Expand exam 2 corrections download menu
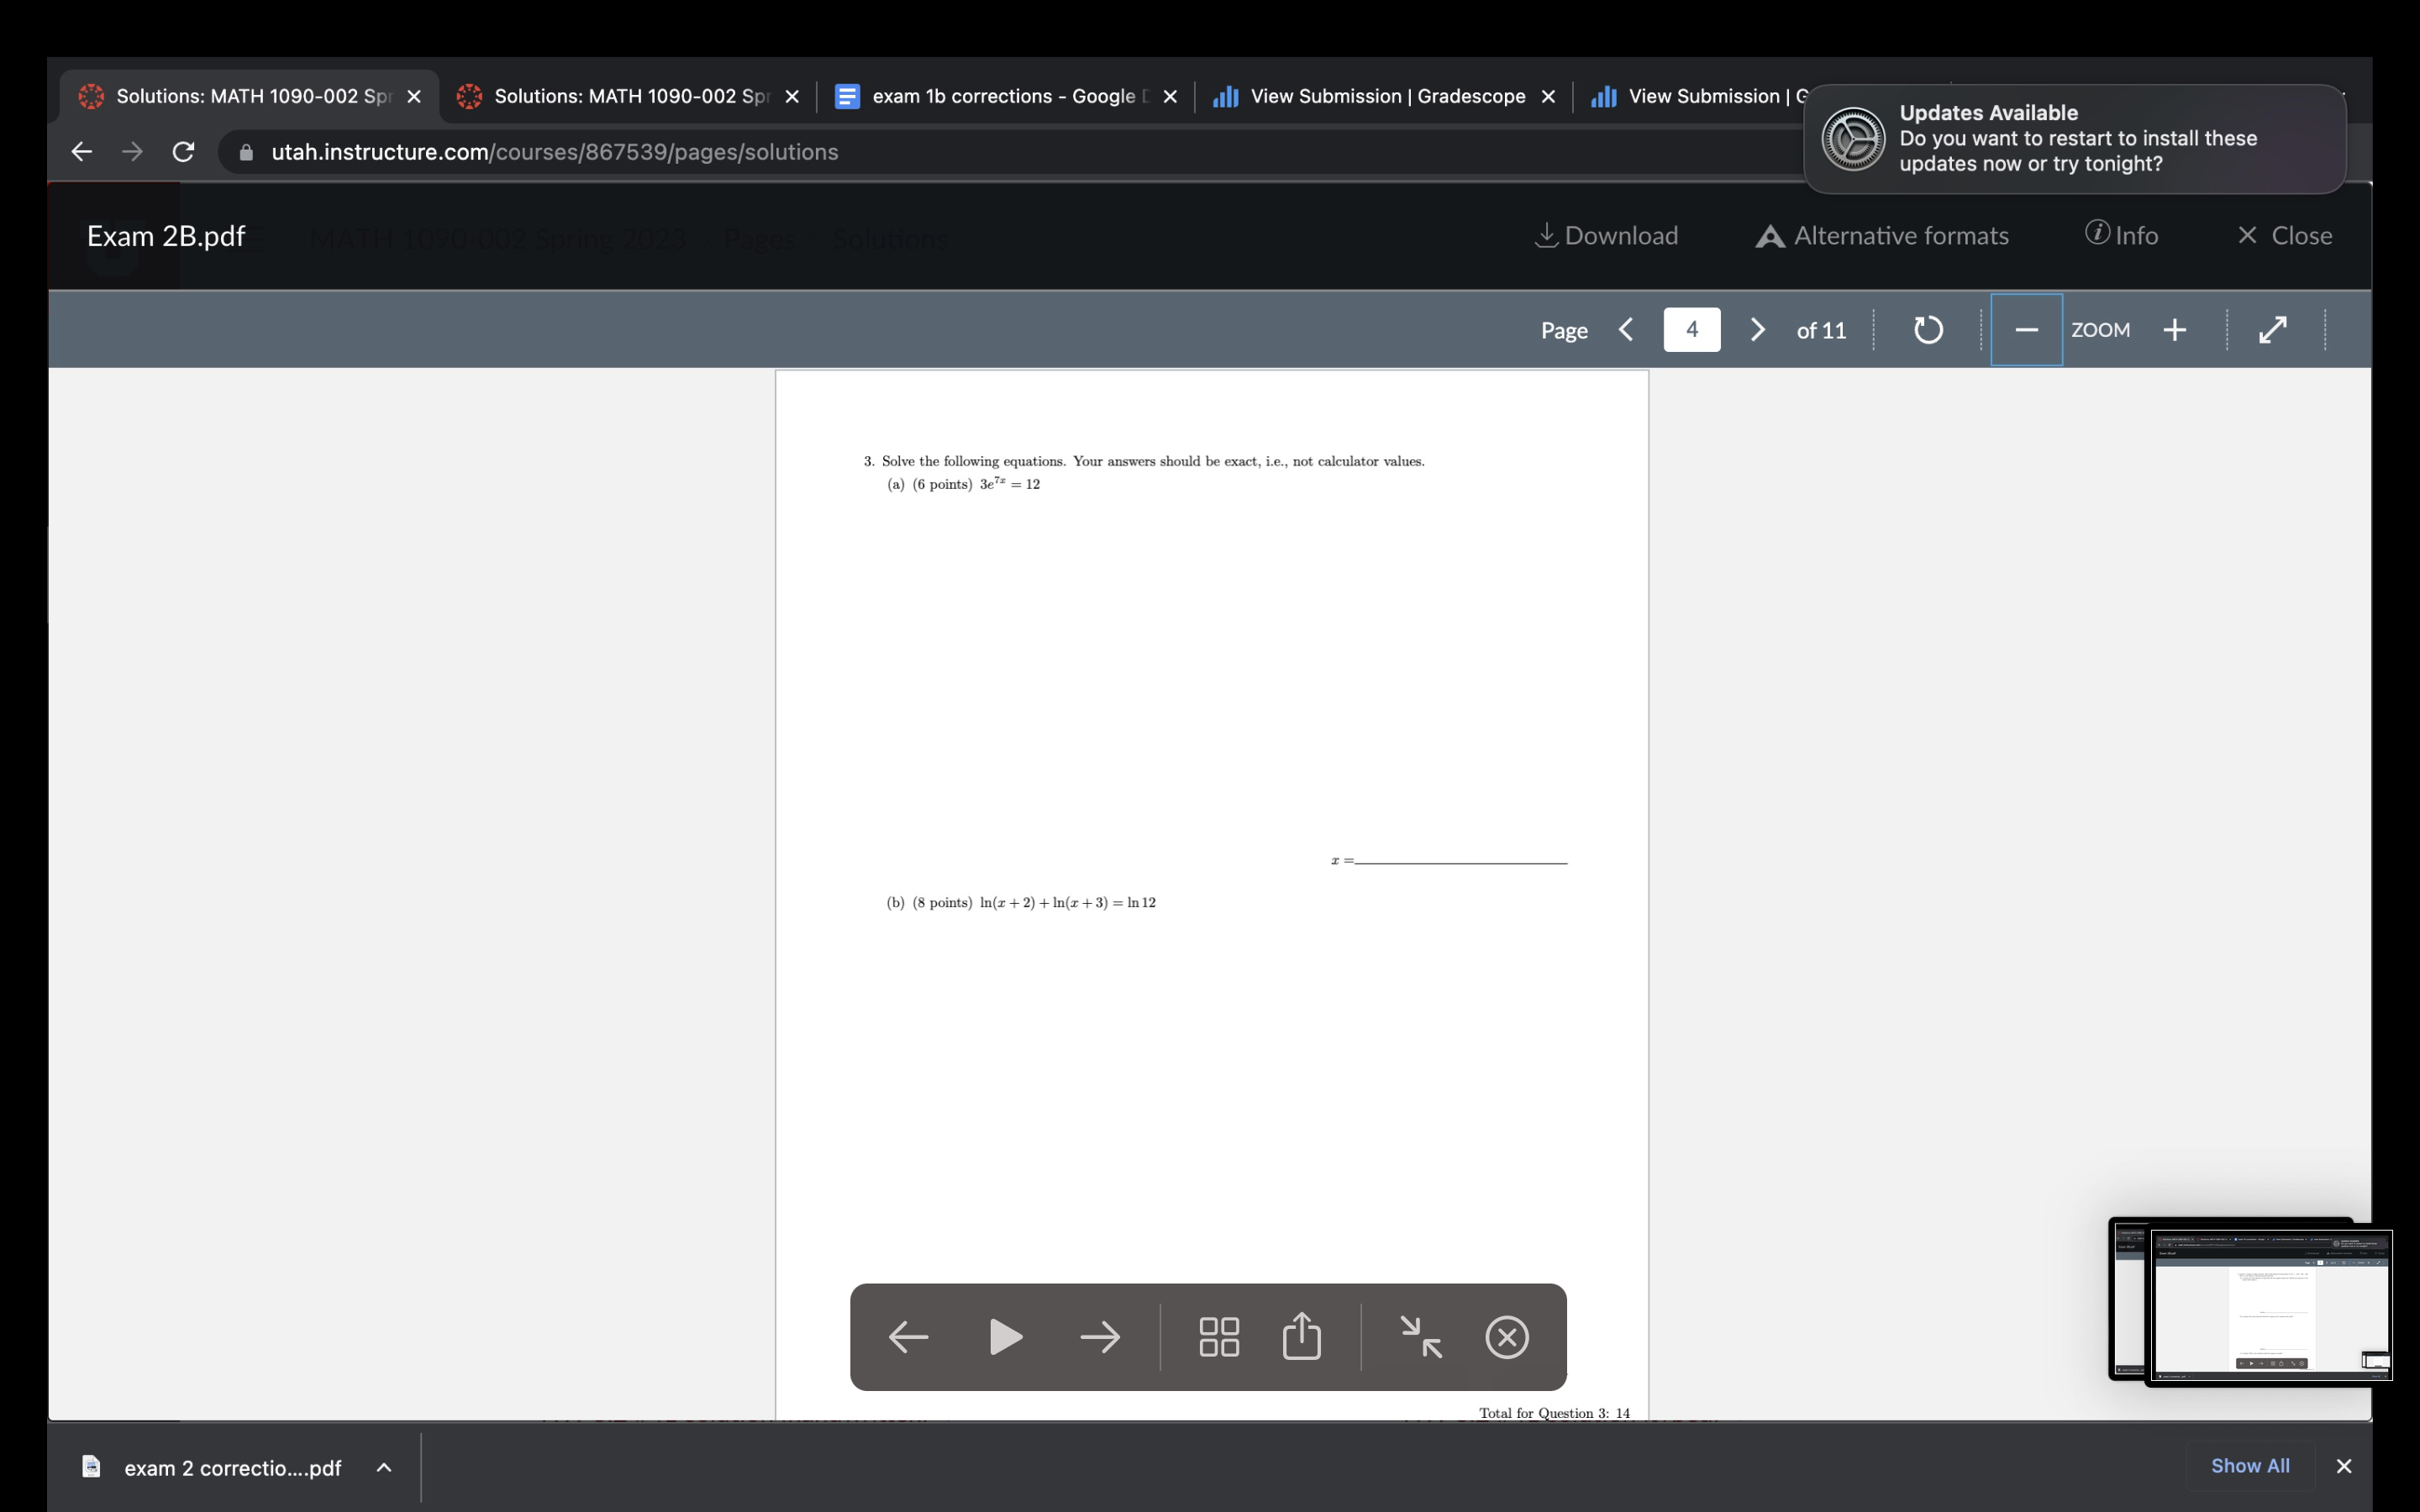2420x1512 pixels. [x=384, y=1468]
